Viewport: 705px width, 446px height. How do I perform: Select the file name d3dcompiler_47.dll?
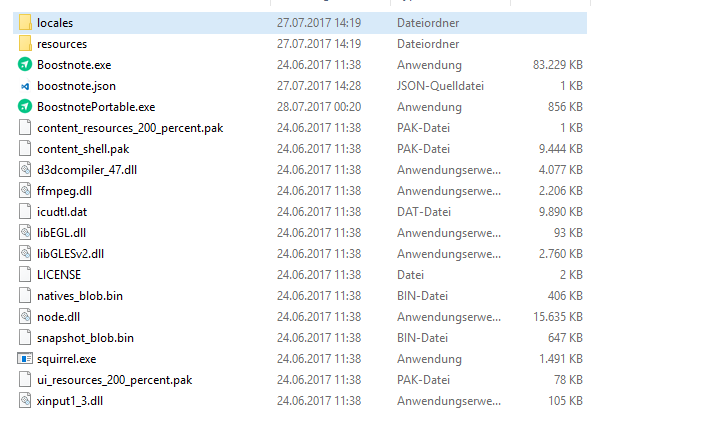87,170
